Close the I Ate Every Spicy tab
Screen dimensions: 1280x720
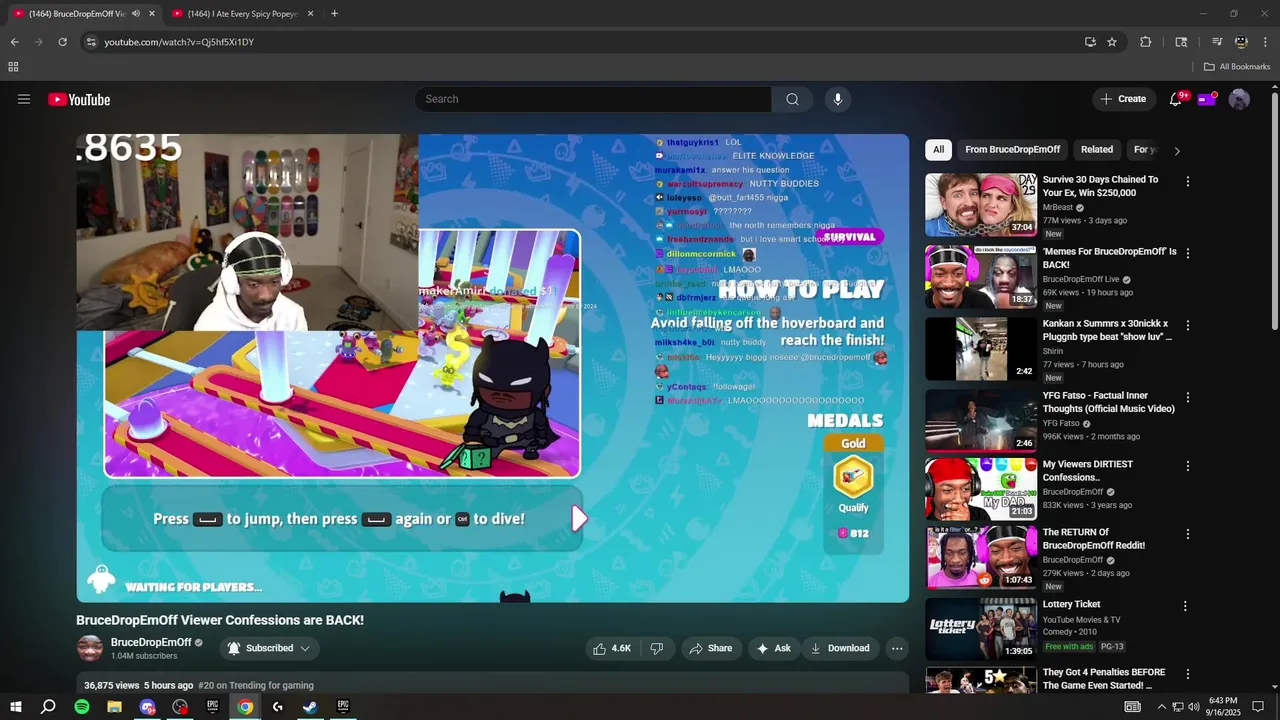310,14
